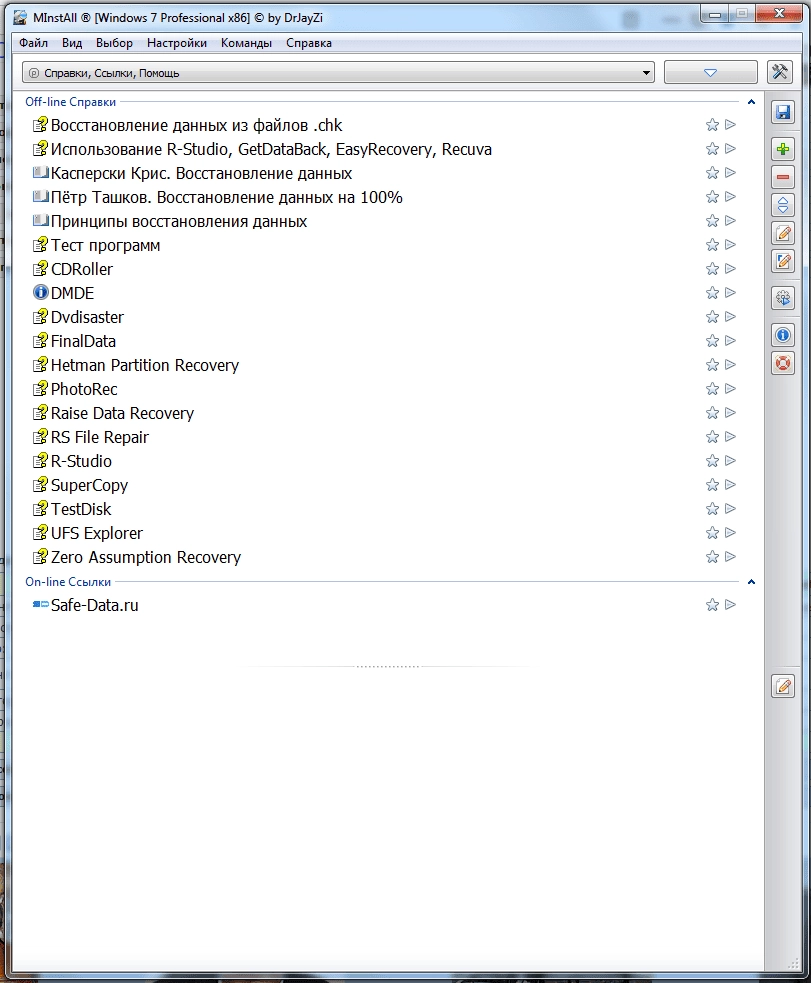Collapse the Off-line Справки group chevron
Screen dimensions: 811x983
[751, 102]
